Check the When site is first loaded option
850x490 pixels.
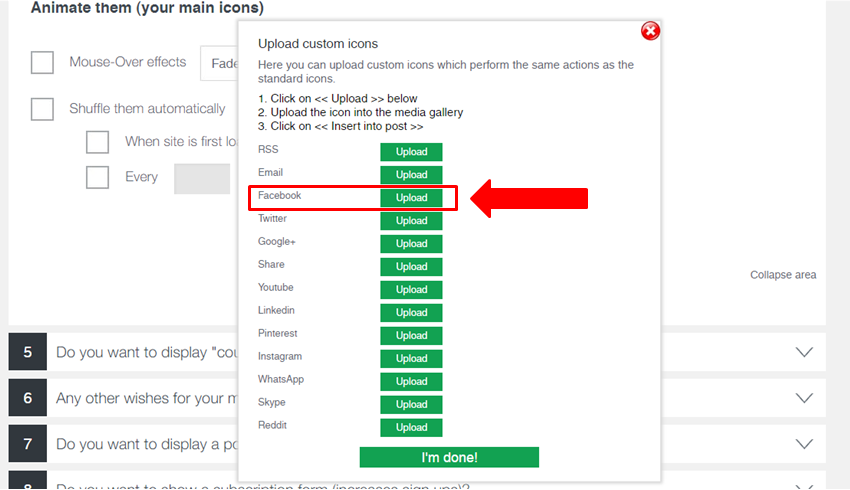98,142
